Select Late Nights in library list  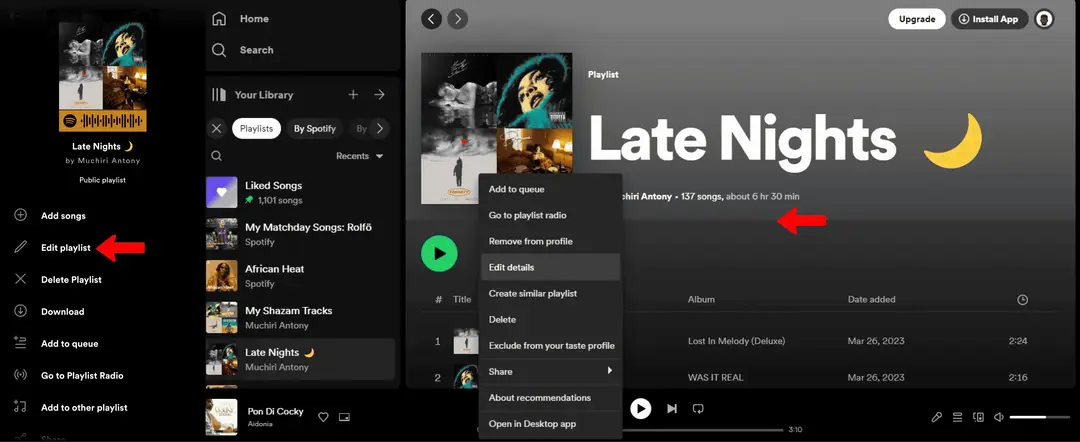pyautogui.click(x=300, y=359)
